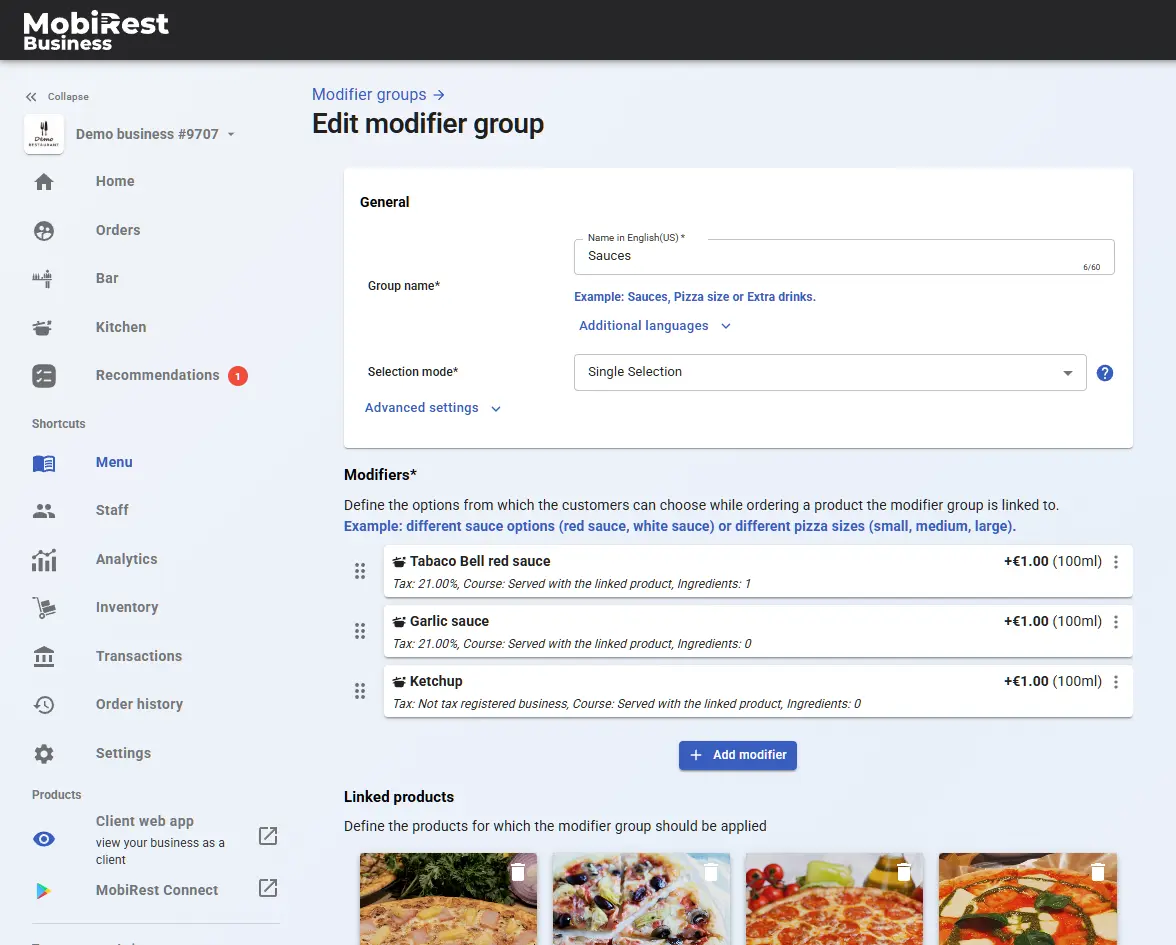
Task: Navigate back via Modifier groups breadcrumb
Action: click(377, 95)
